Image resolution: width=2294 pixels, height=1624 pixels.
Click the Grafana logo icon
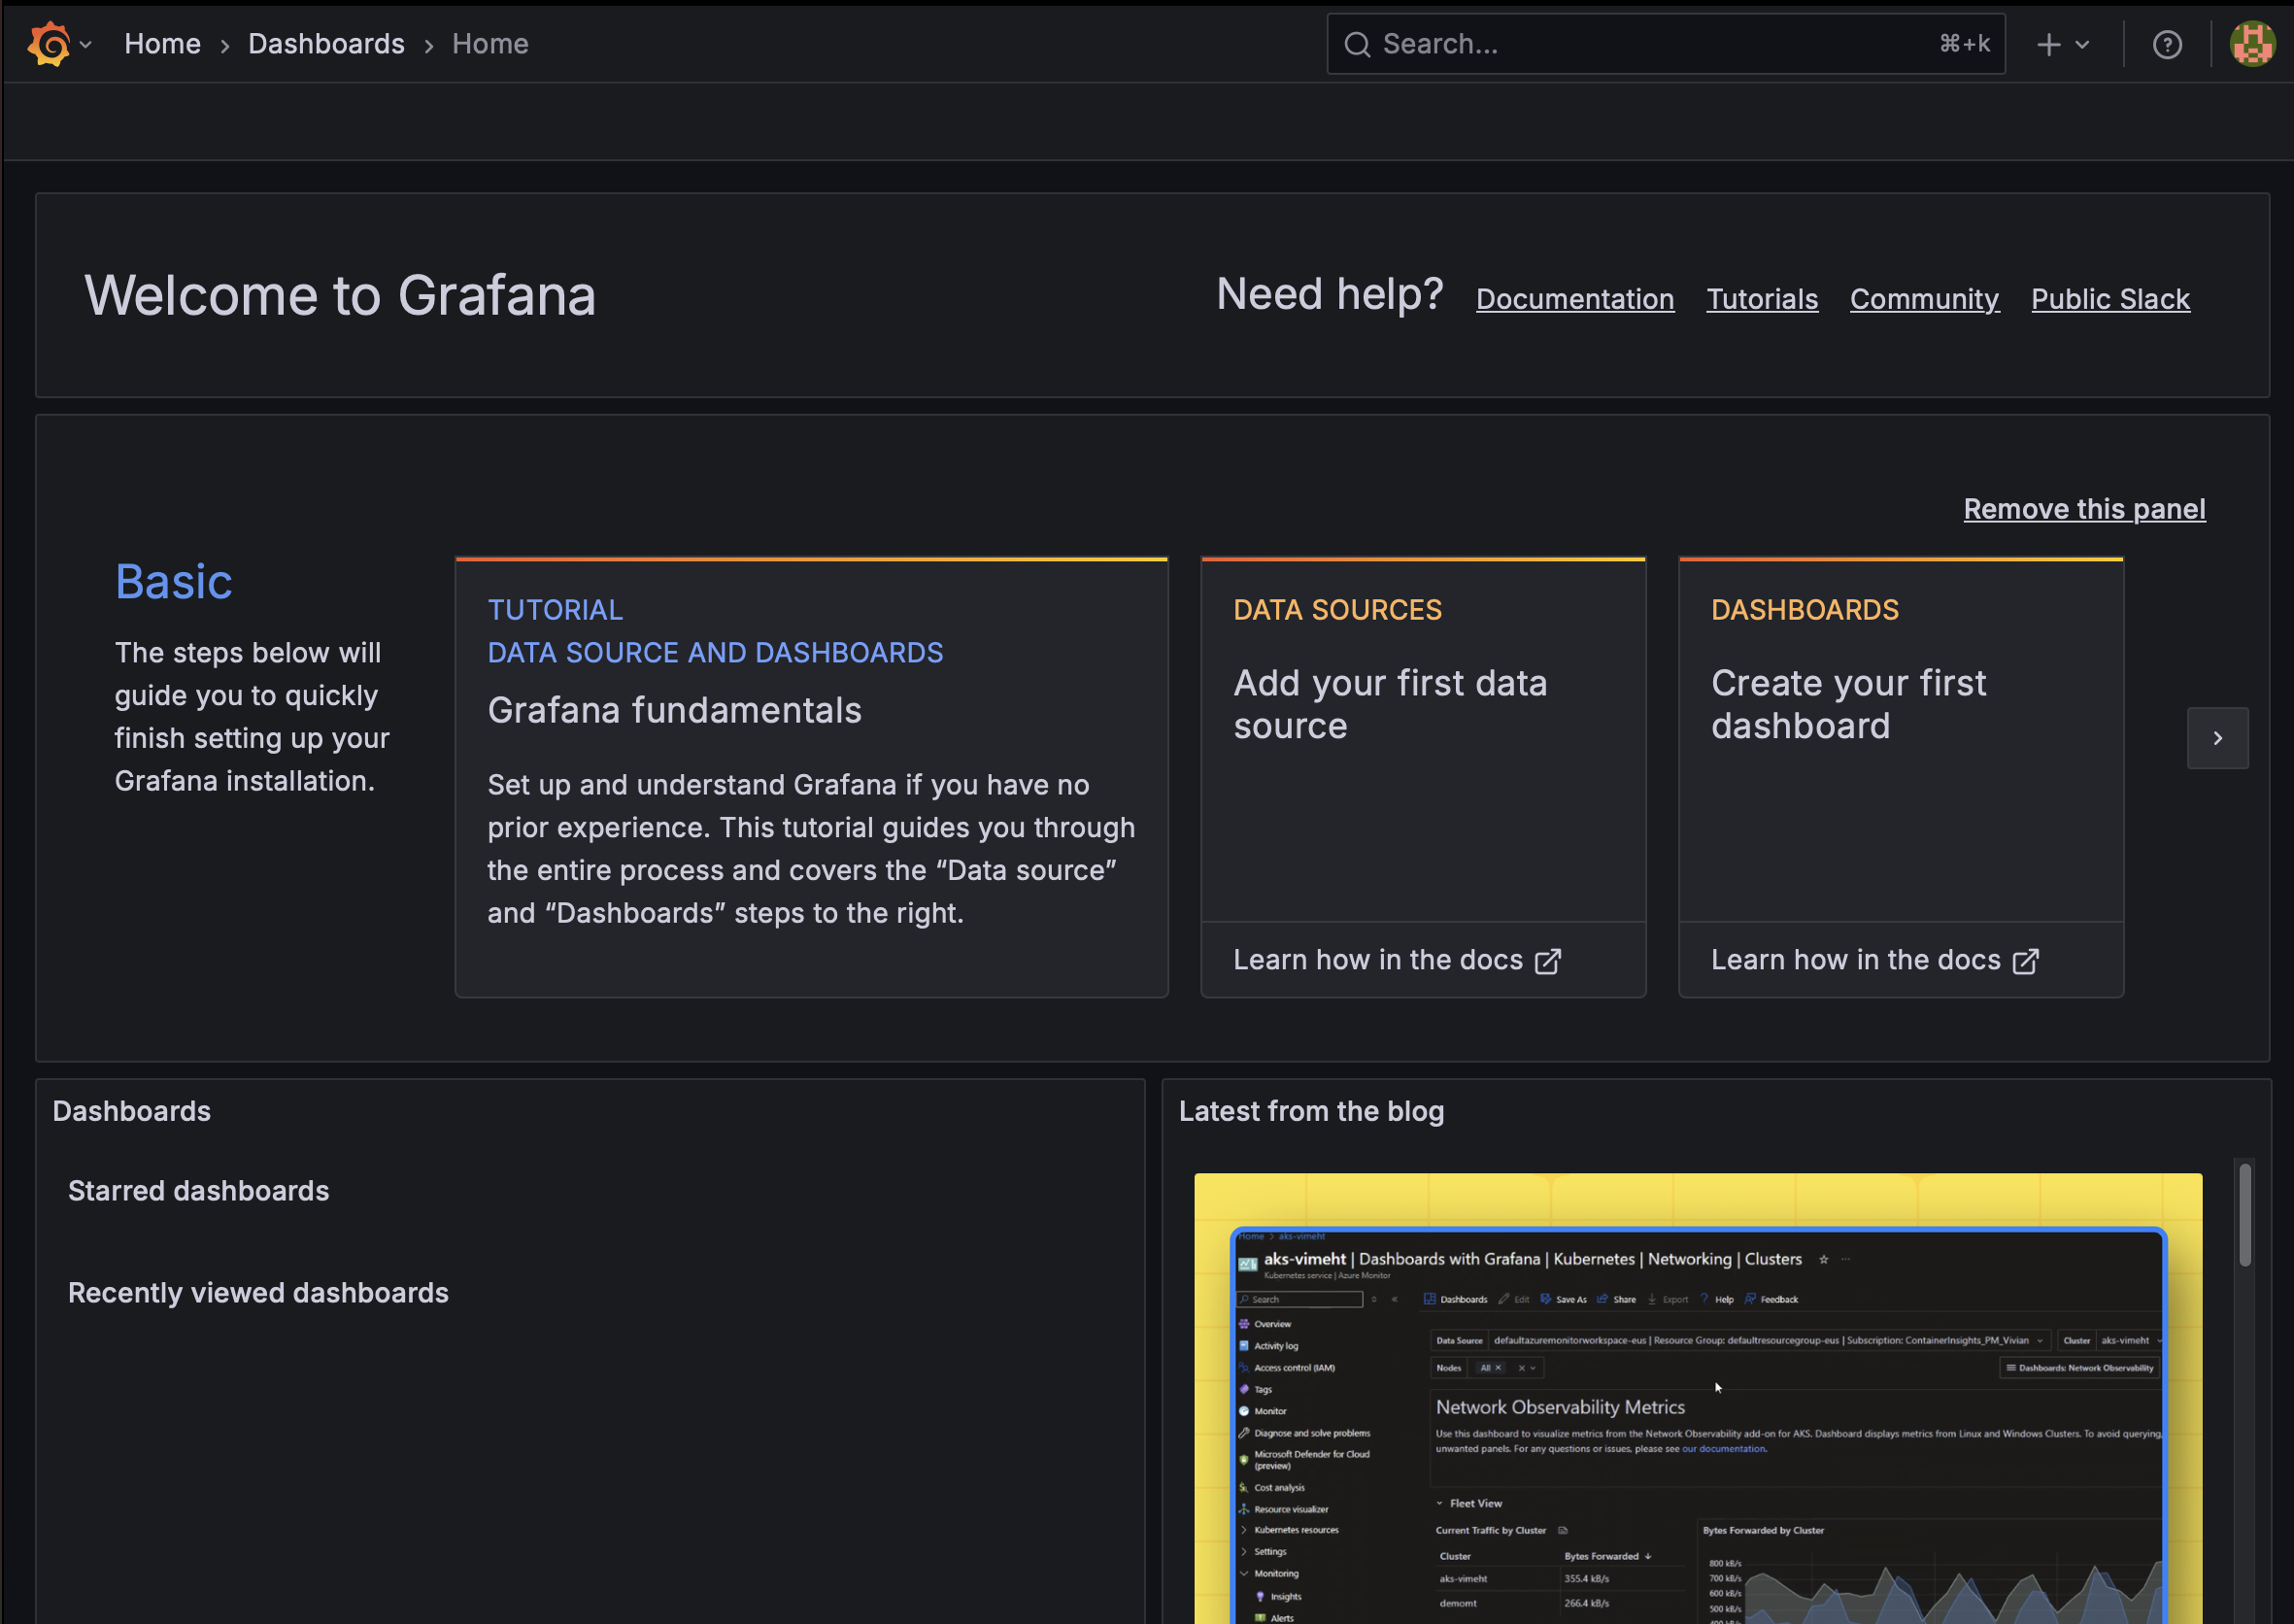click(x=48, y=44)
